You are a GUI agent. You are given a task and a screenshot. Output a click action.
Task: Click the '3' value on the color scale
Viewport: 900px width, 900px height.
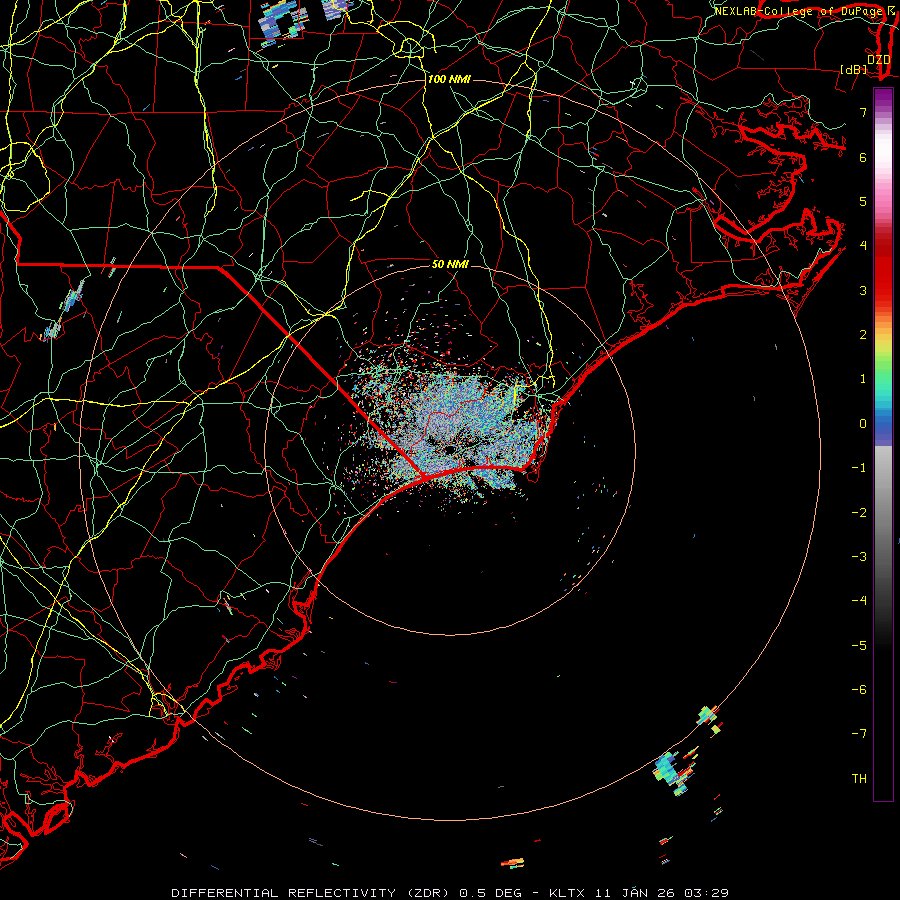863,290
